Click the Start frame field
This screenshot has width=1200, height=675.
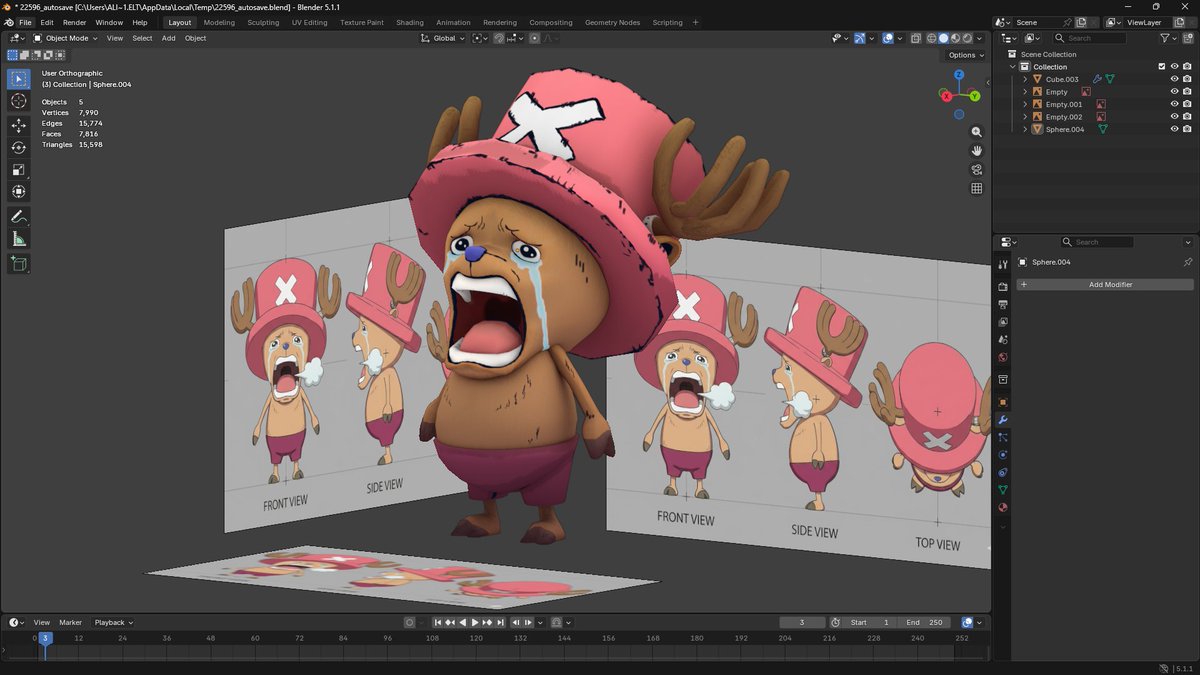point(870,622)
